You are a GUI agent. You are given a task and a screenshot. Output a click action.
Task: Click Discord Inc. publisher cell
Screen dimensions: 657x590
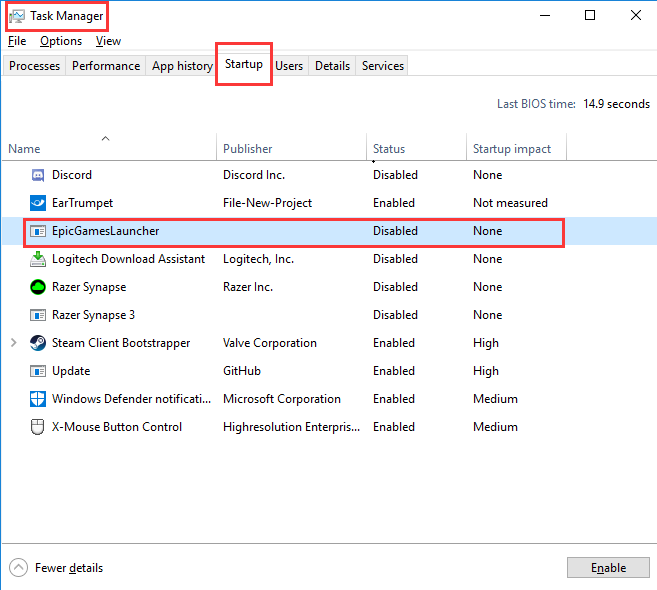254,175
